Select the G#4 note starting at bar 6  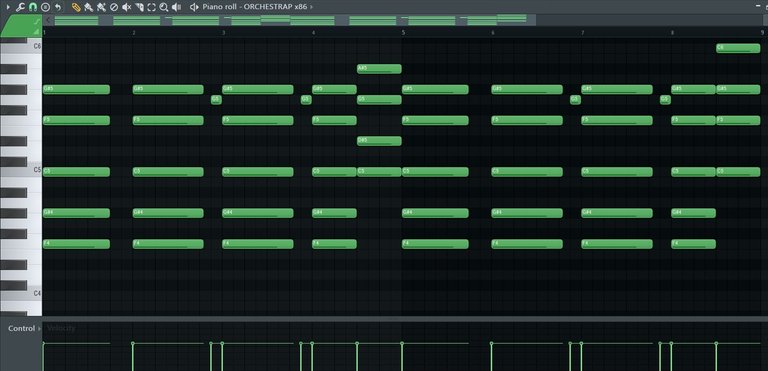(x=527, y=213)
